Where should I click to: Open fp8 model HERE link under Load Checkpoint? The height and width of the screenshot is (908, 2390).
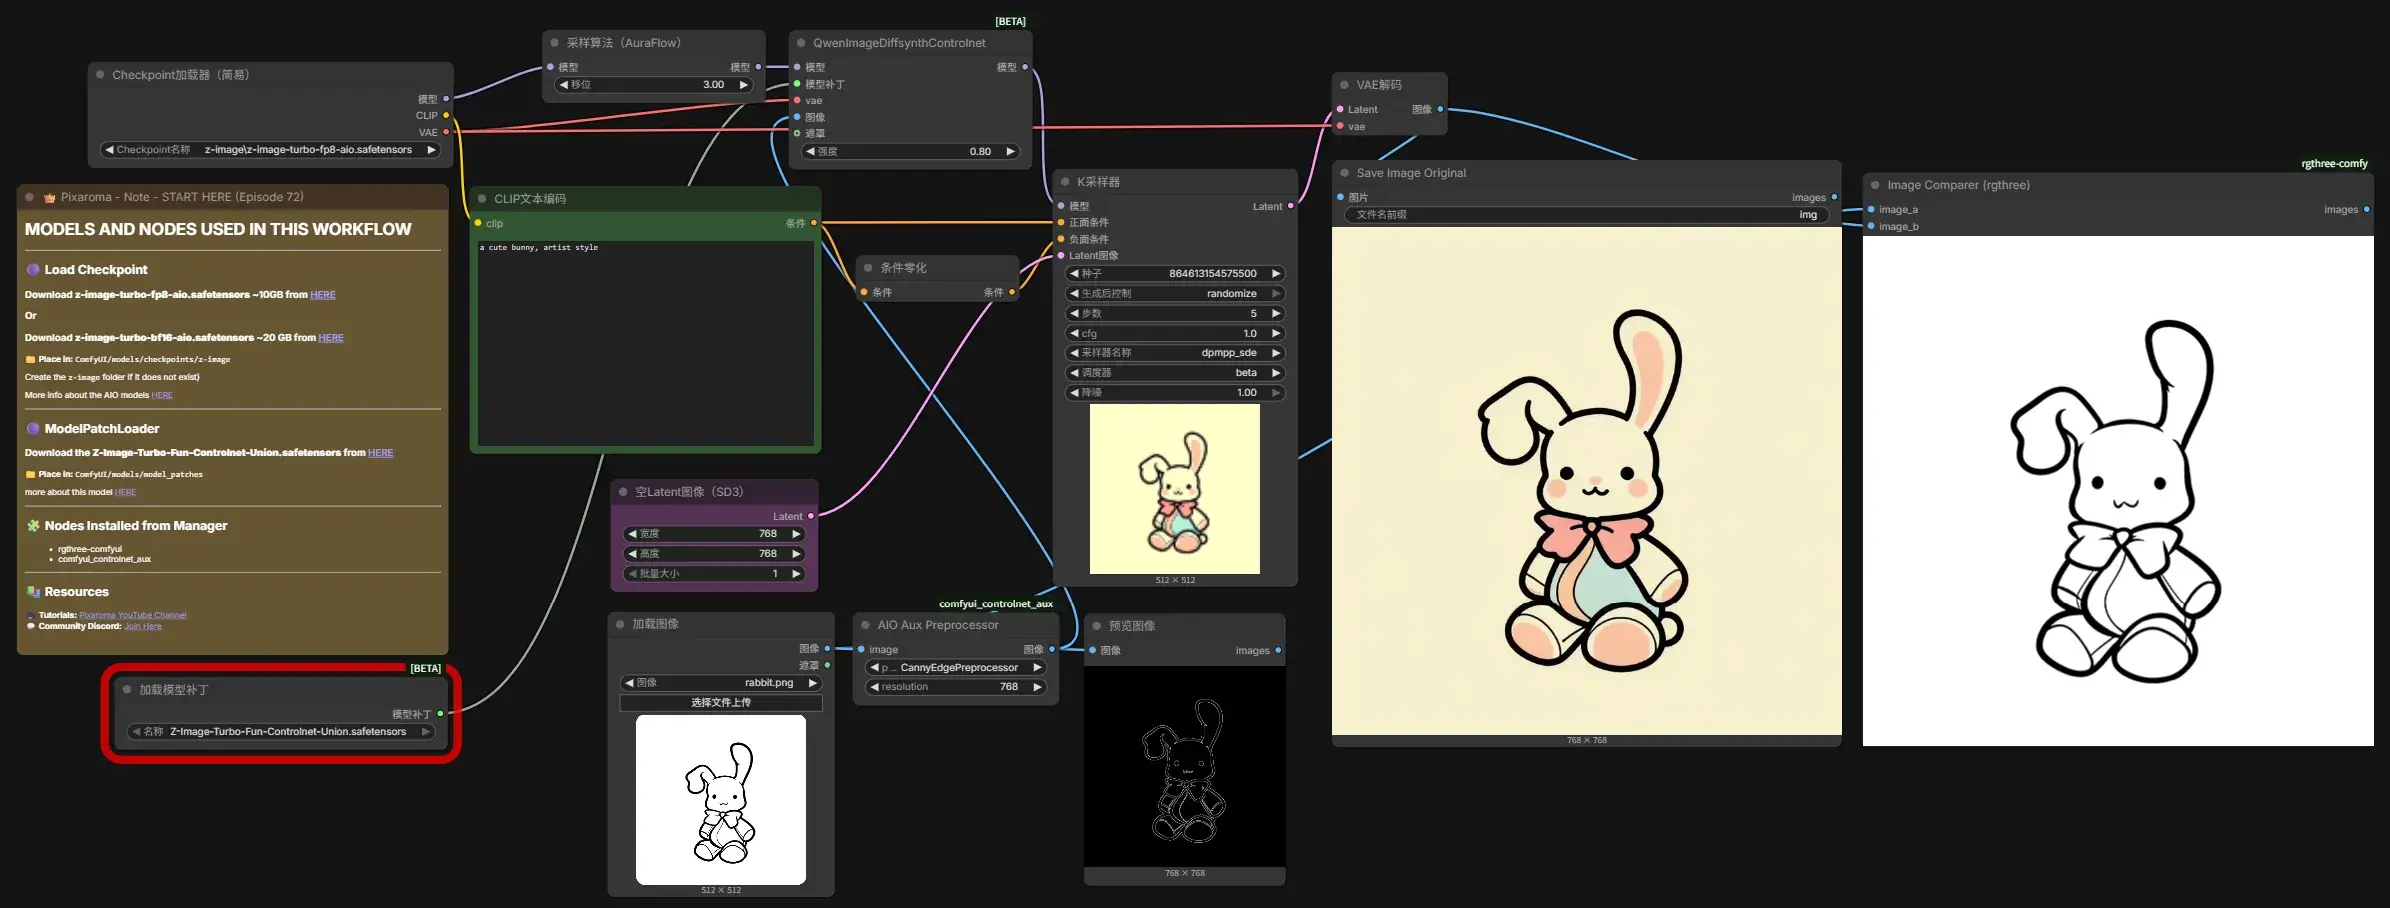coord(323,295)
